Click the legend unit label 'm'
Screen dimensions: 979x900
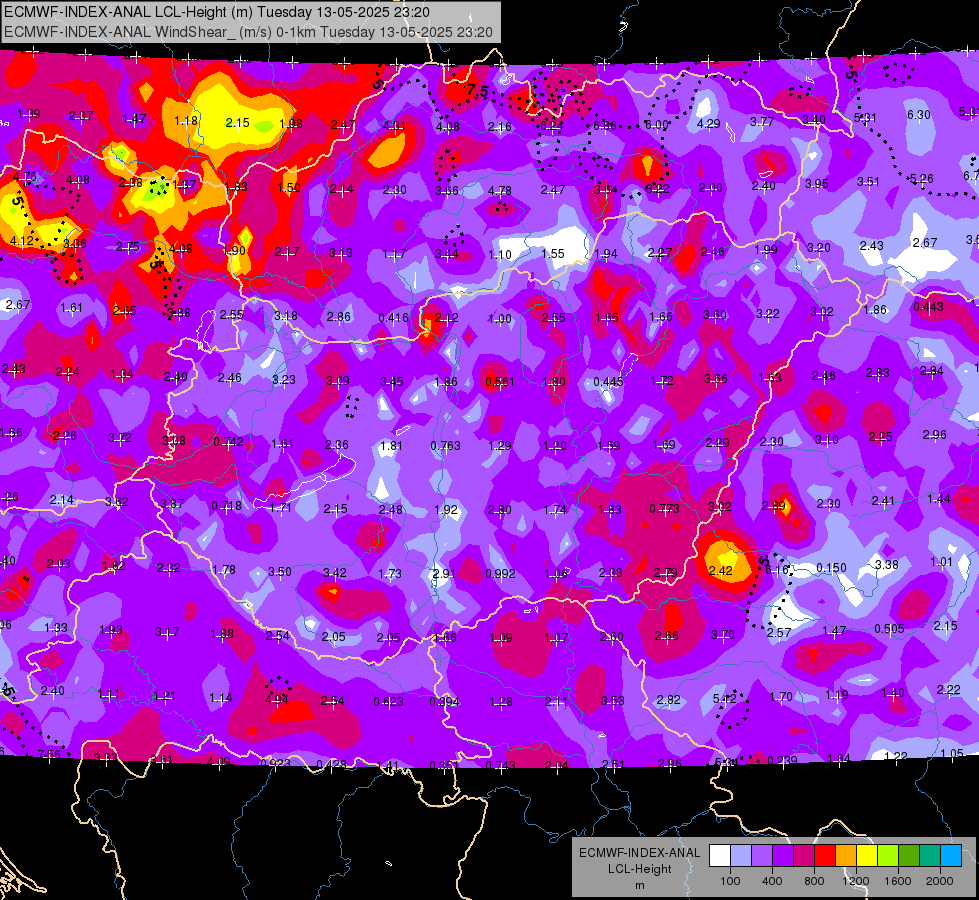click(639, 885)
